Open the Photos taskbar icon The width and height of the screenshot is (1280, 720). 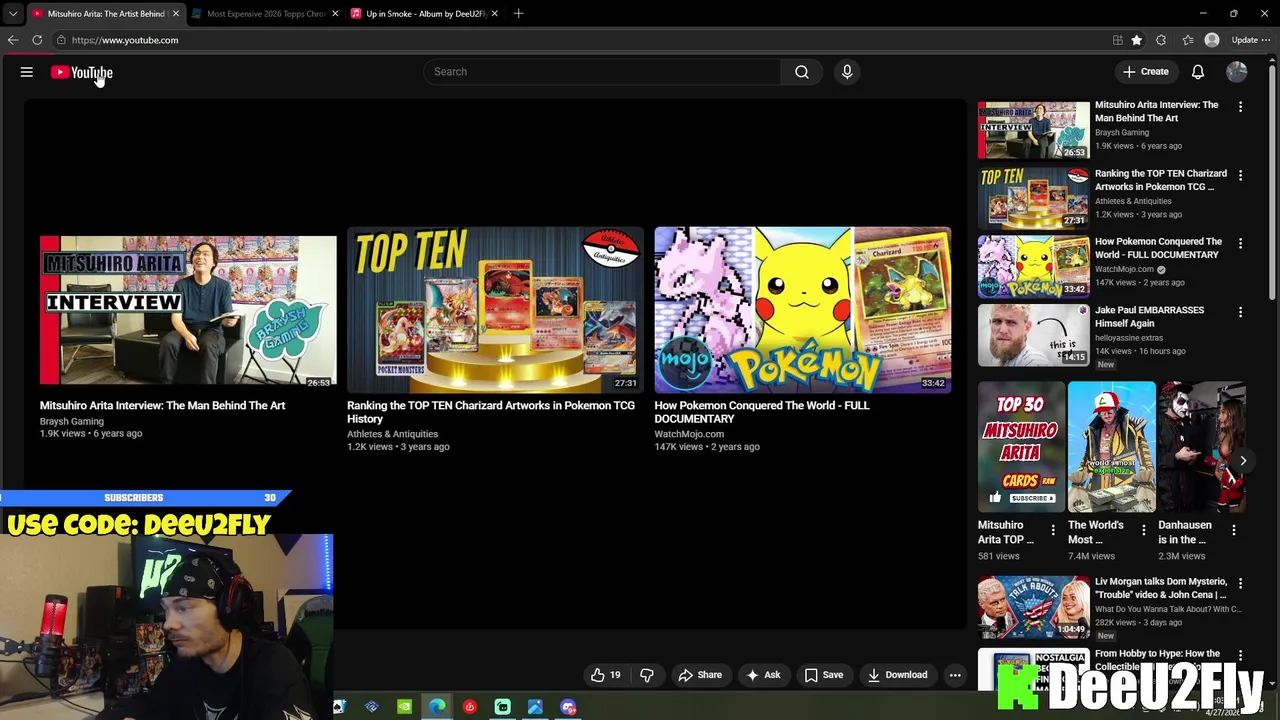[x=535, y=707]
